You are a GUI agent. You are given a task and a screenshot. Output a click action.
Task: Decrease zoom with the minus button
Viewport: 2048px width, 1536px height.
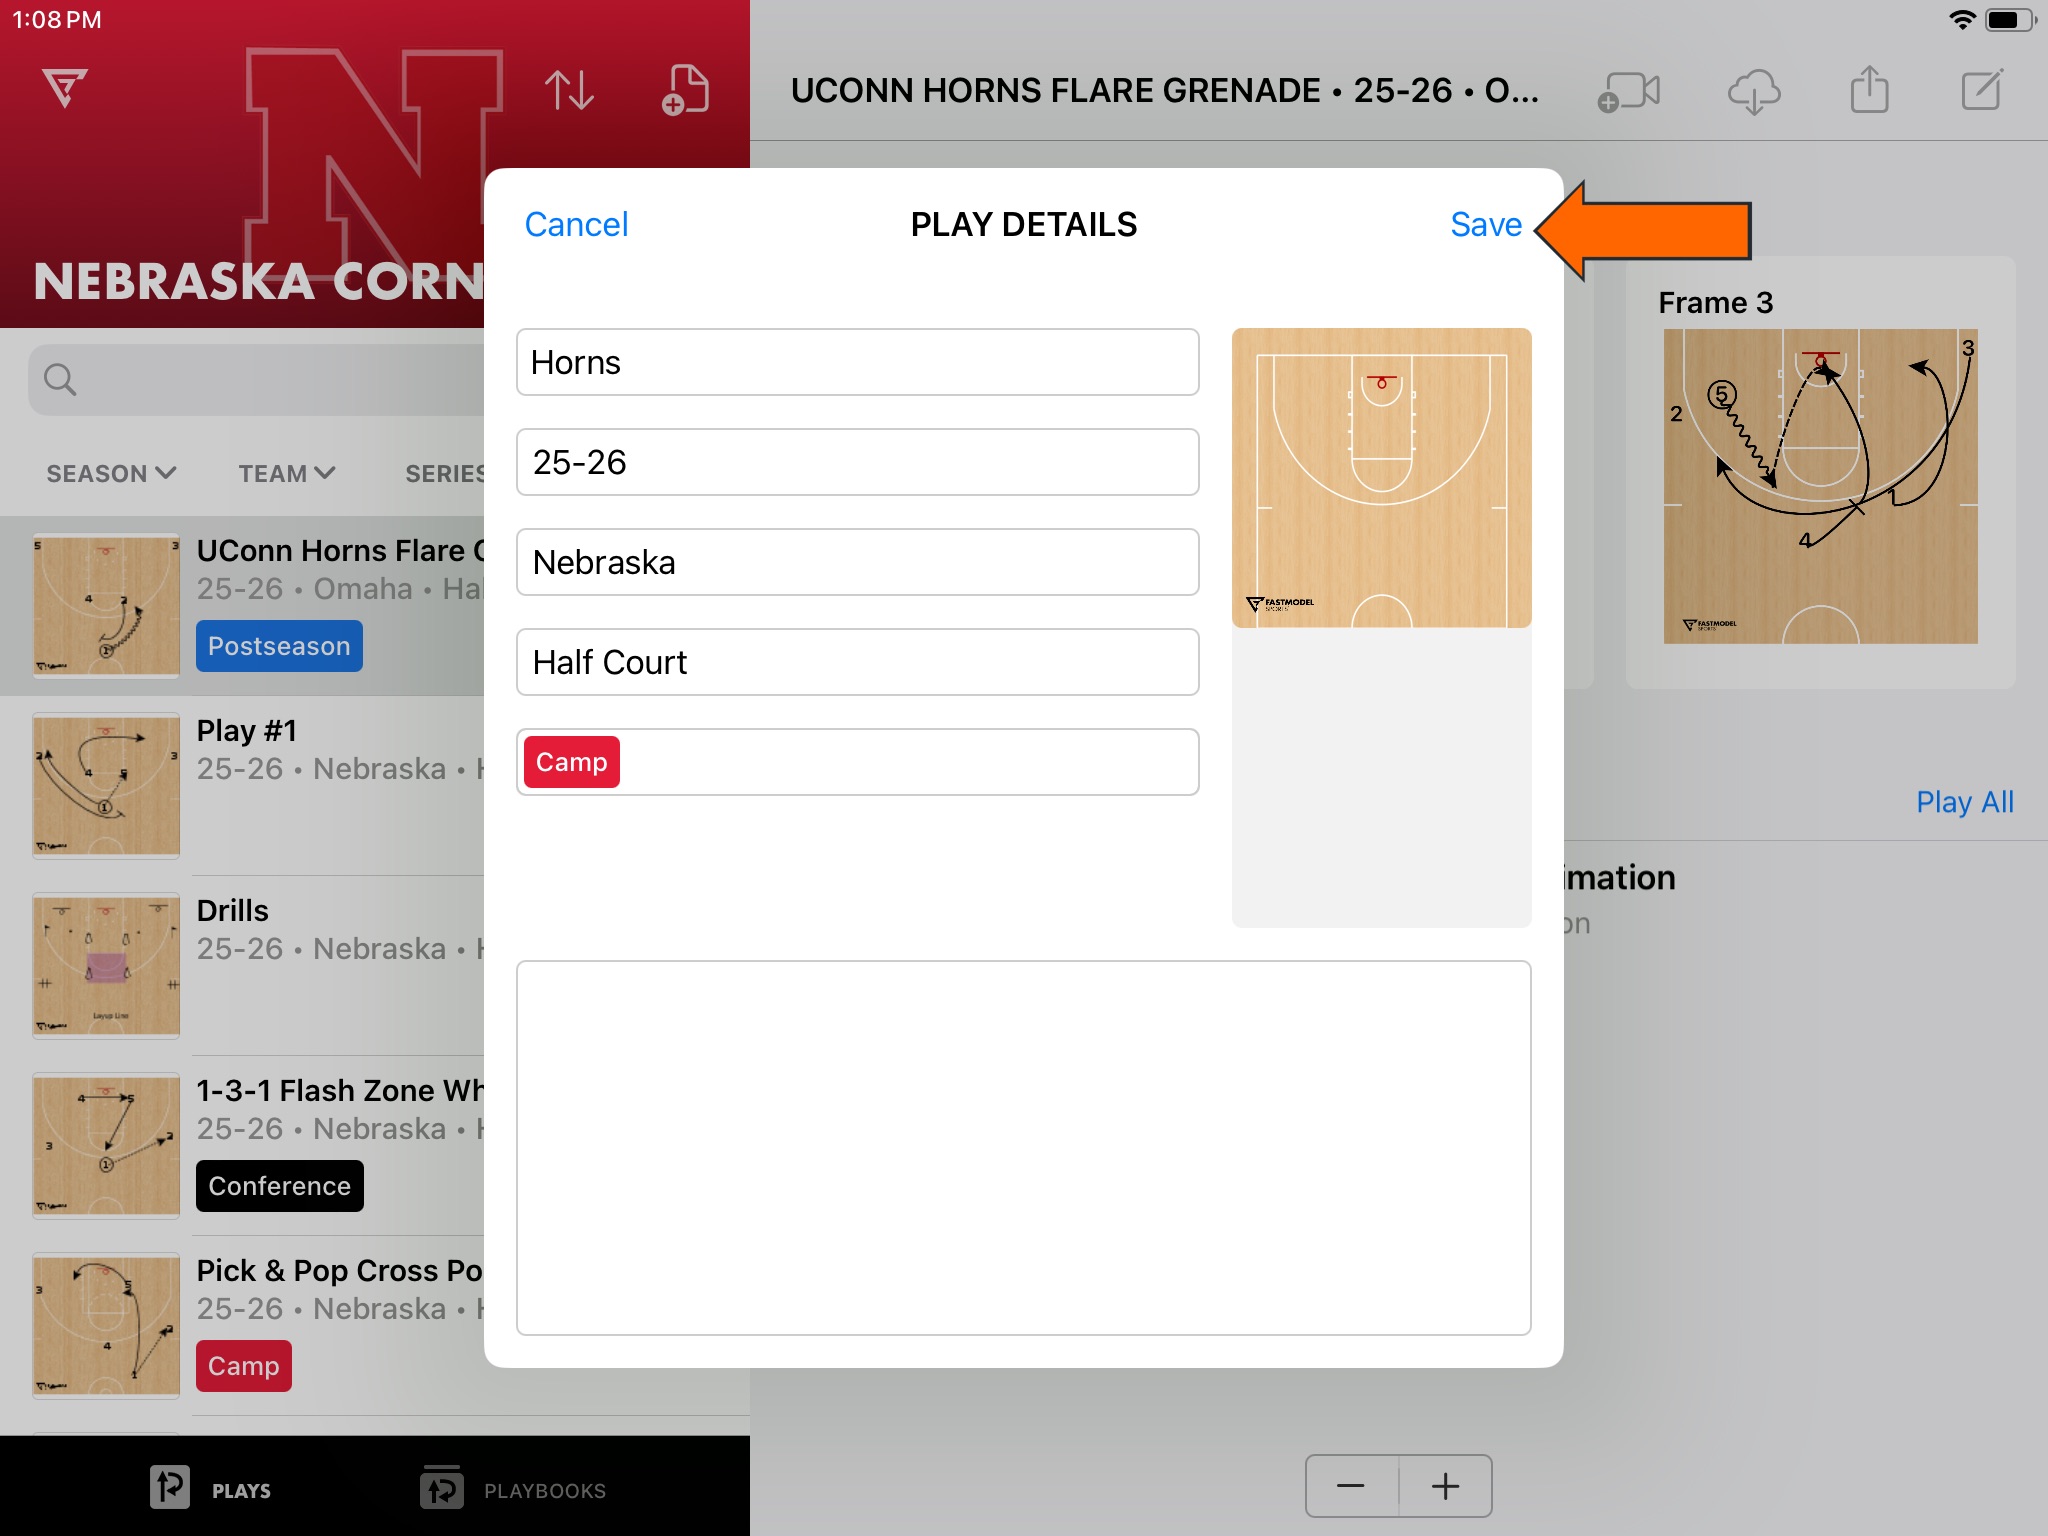[x=1351, y=1486]
